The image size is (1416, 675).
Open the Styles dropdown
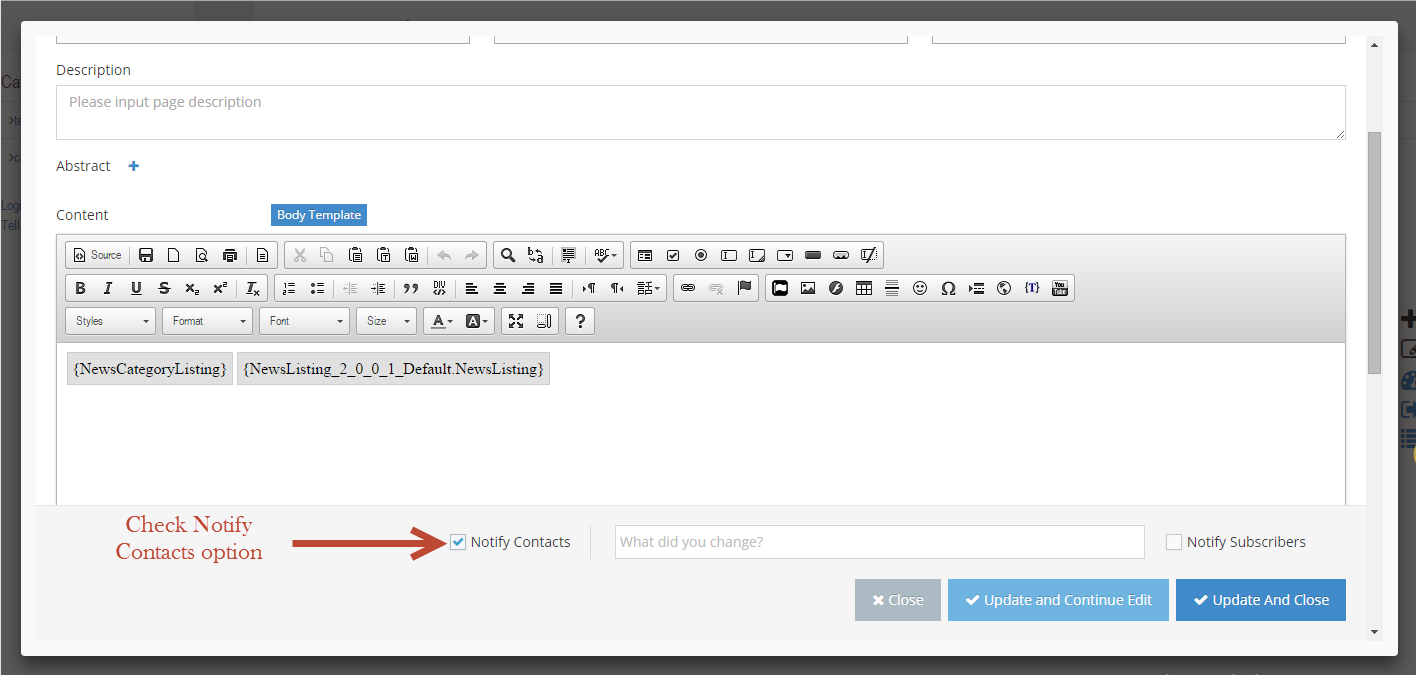(111, 321)
